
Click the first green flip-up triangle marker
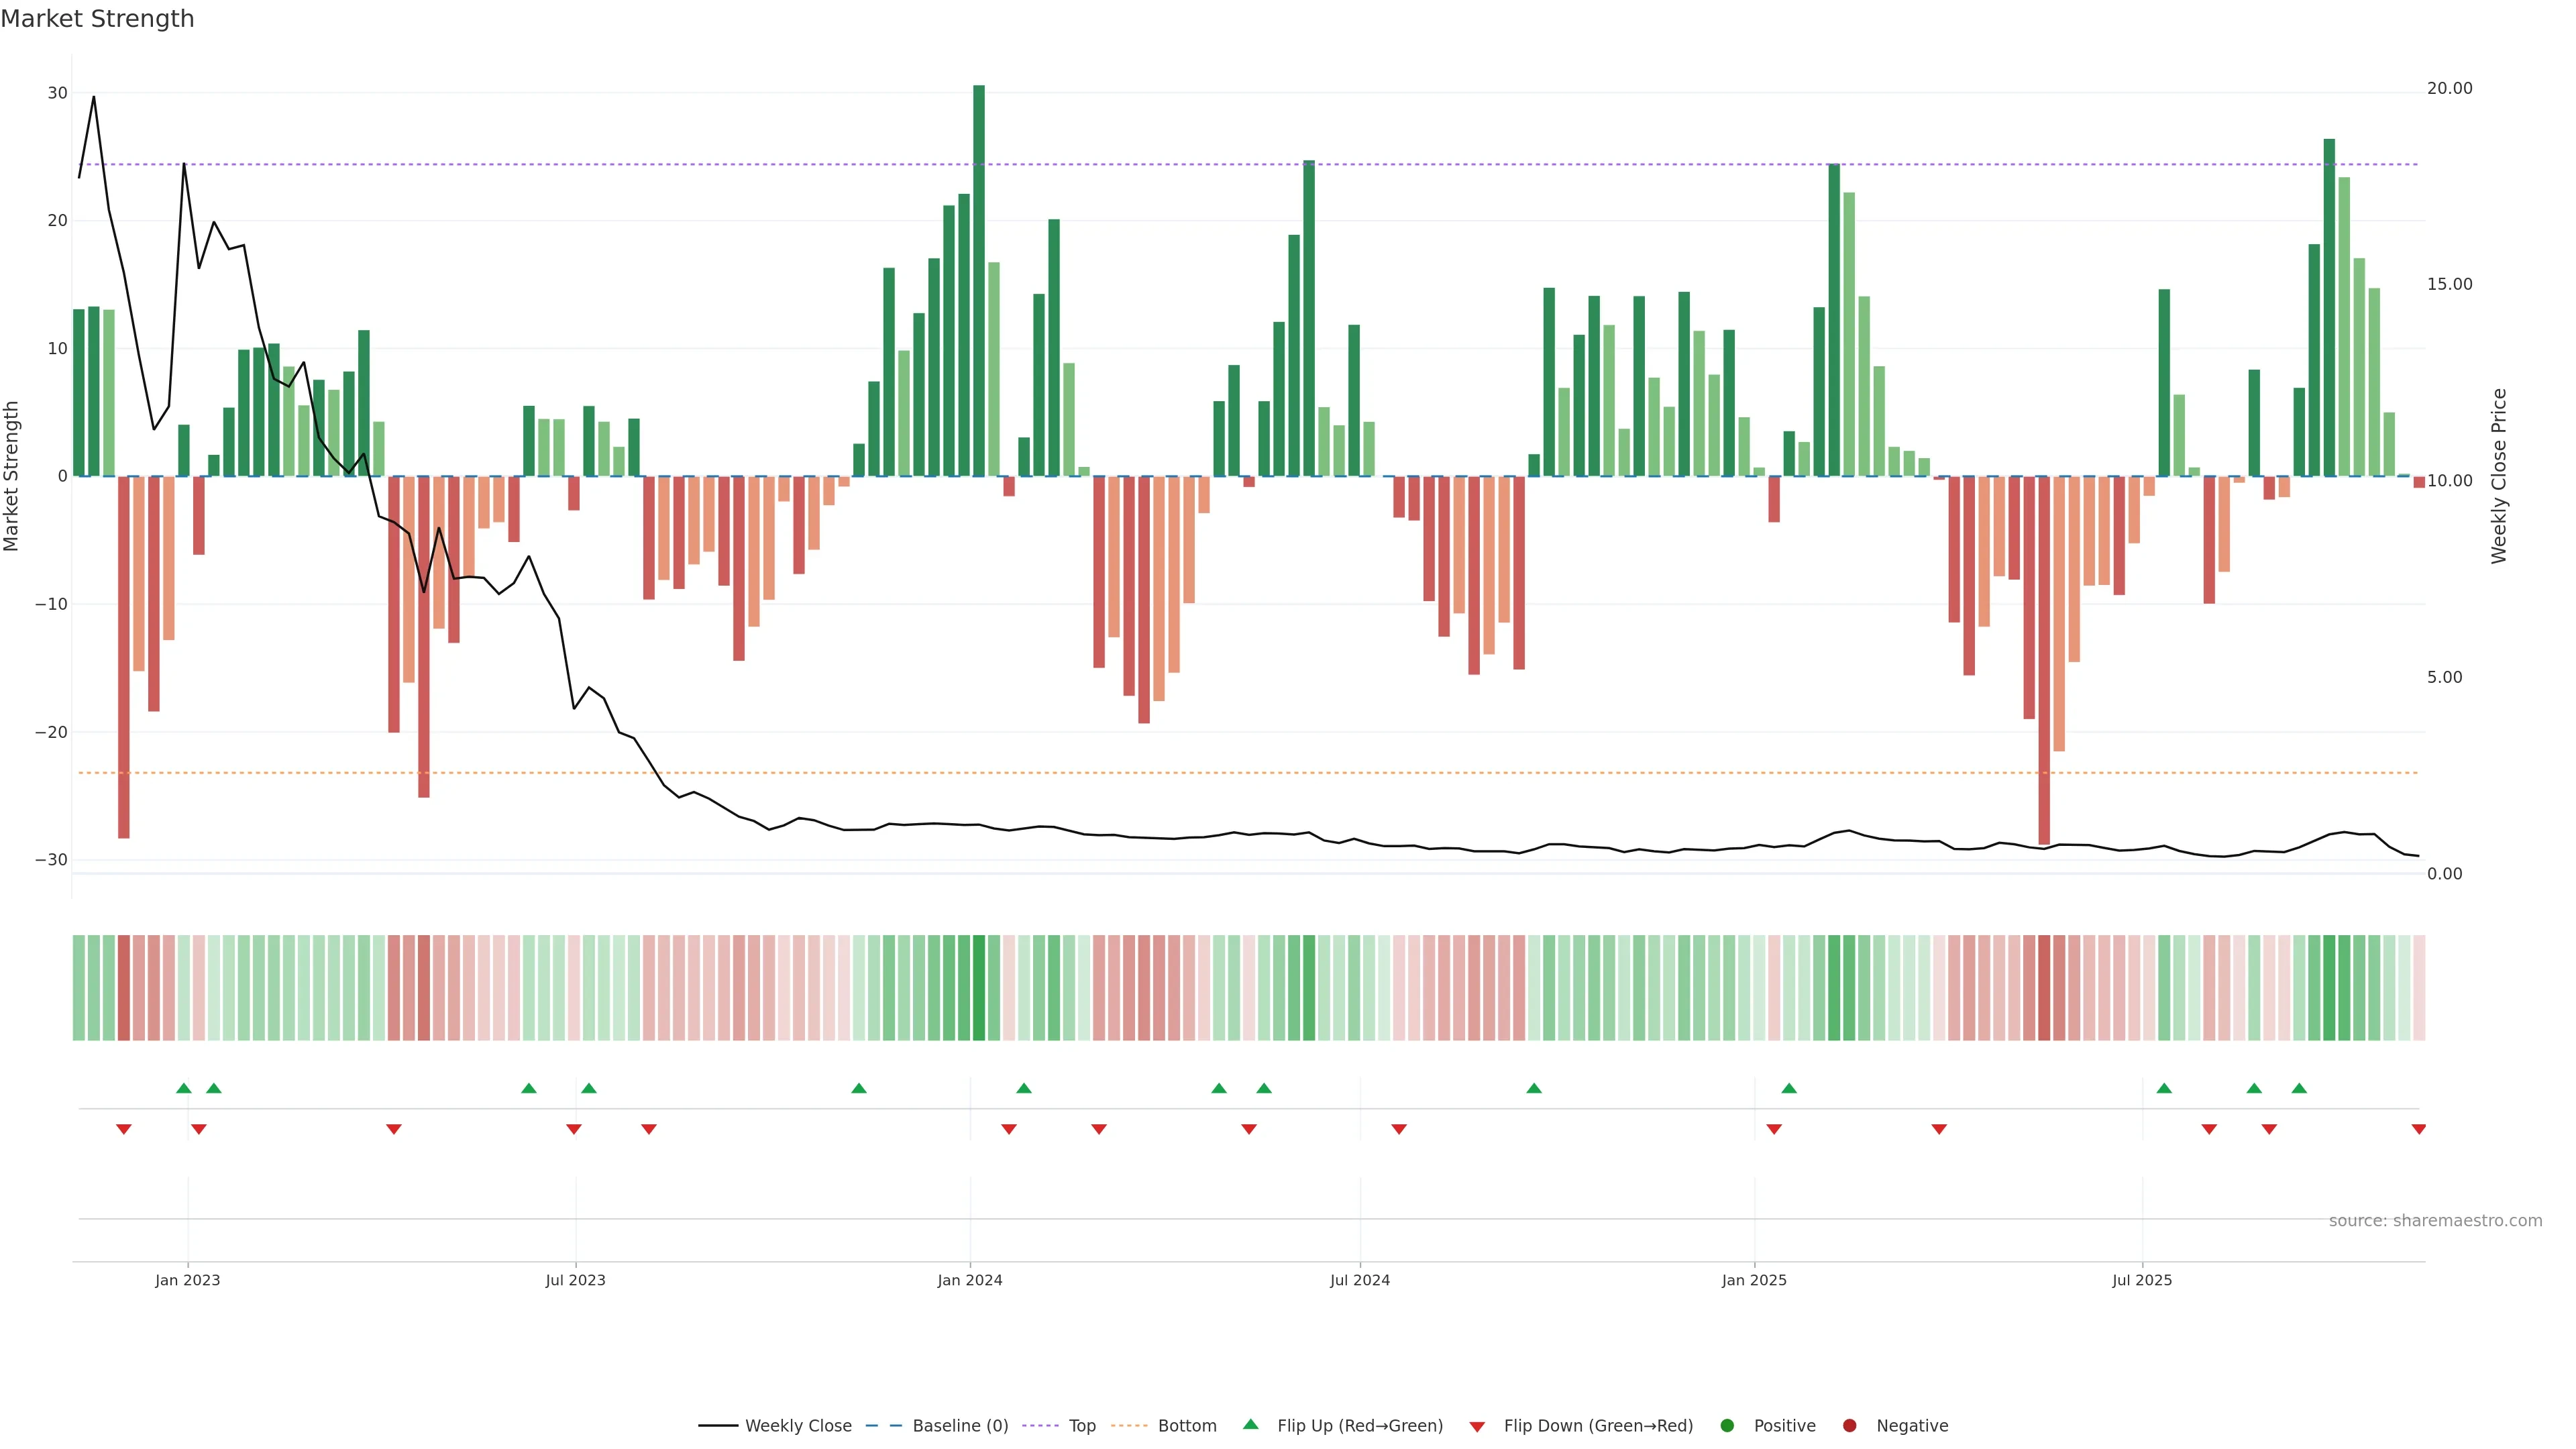(183, 1088)
